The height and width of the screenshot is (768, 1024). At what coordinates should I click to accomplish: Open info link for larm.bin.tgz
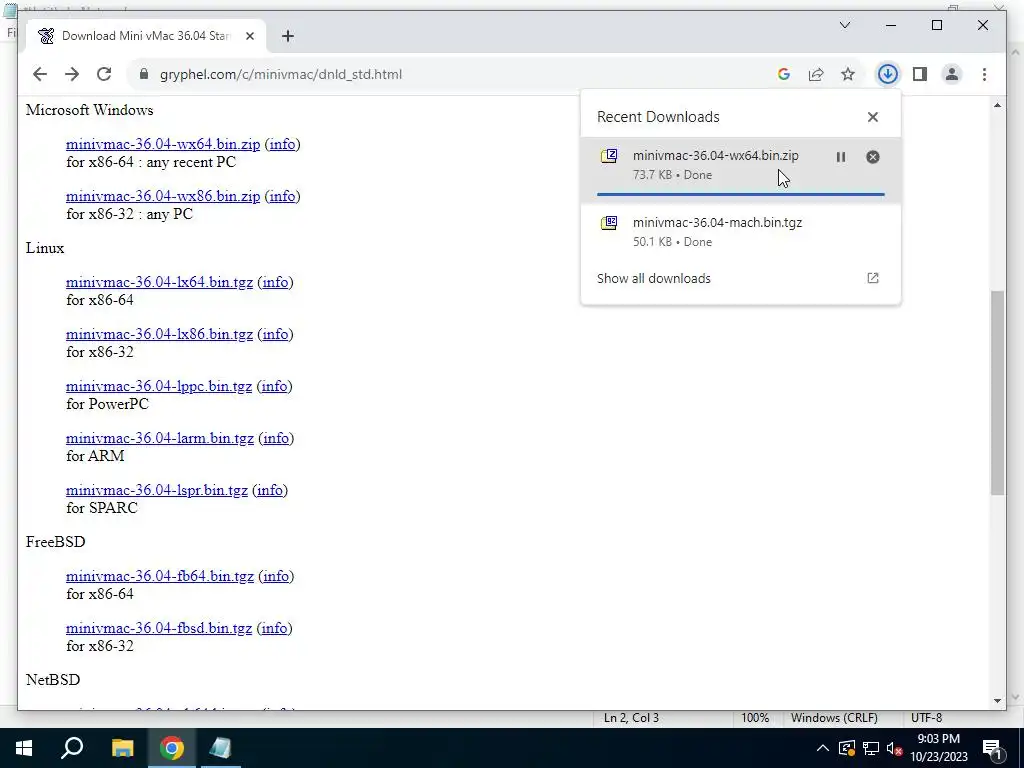pos(276,438)
